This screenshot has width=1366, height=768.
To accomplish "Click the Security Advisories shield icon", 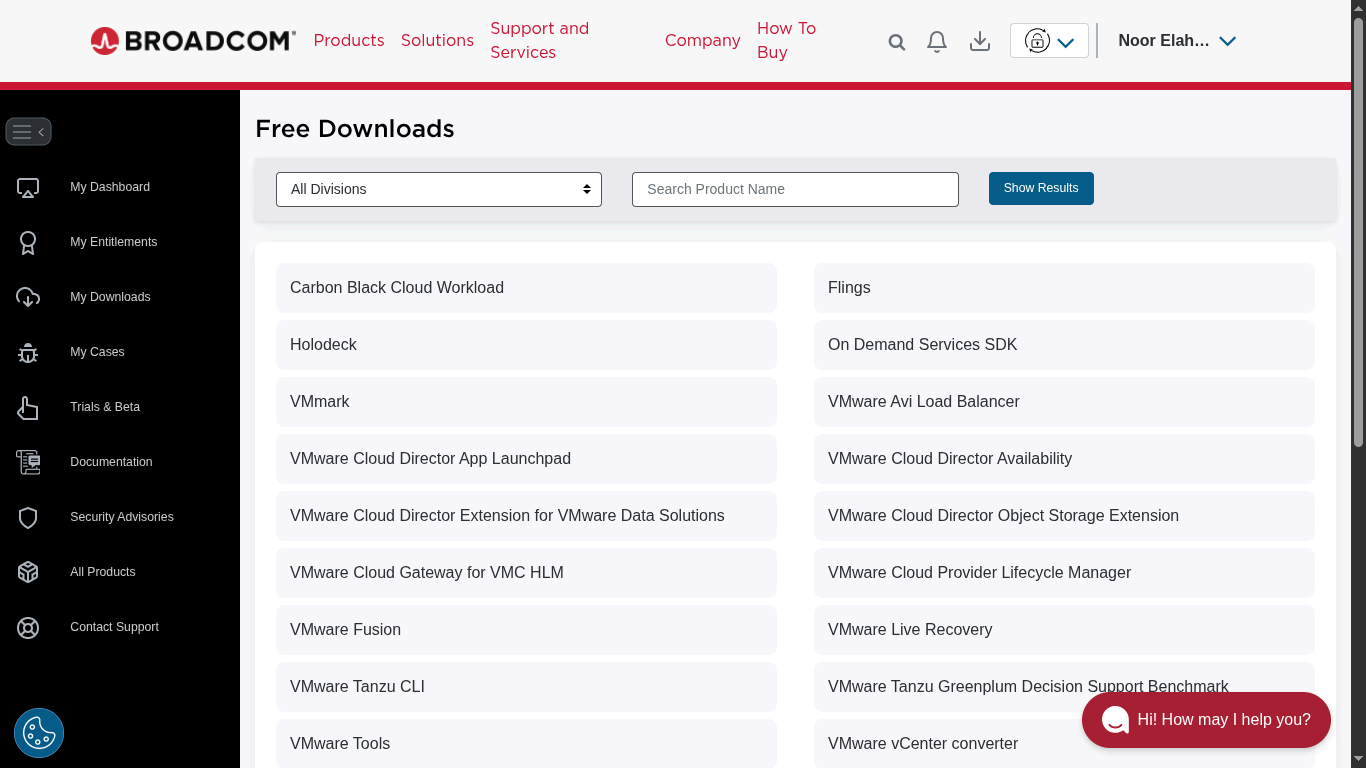I will [27, 517].
